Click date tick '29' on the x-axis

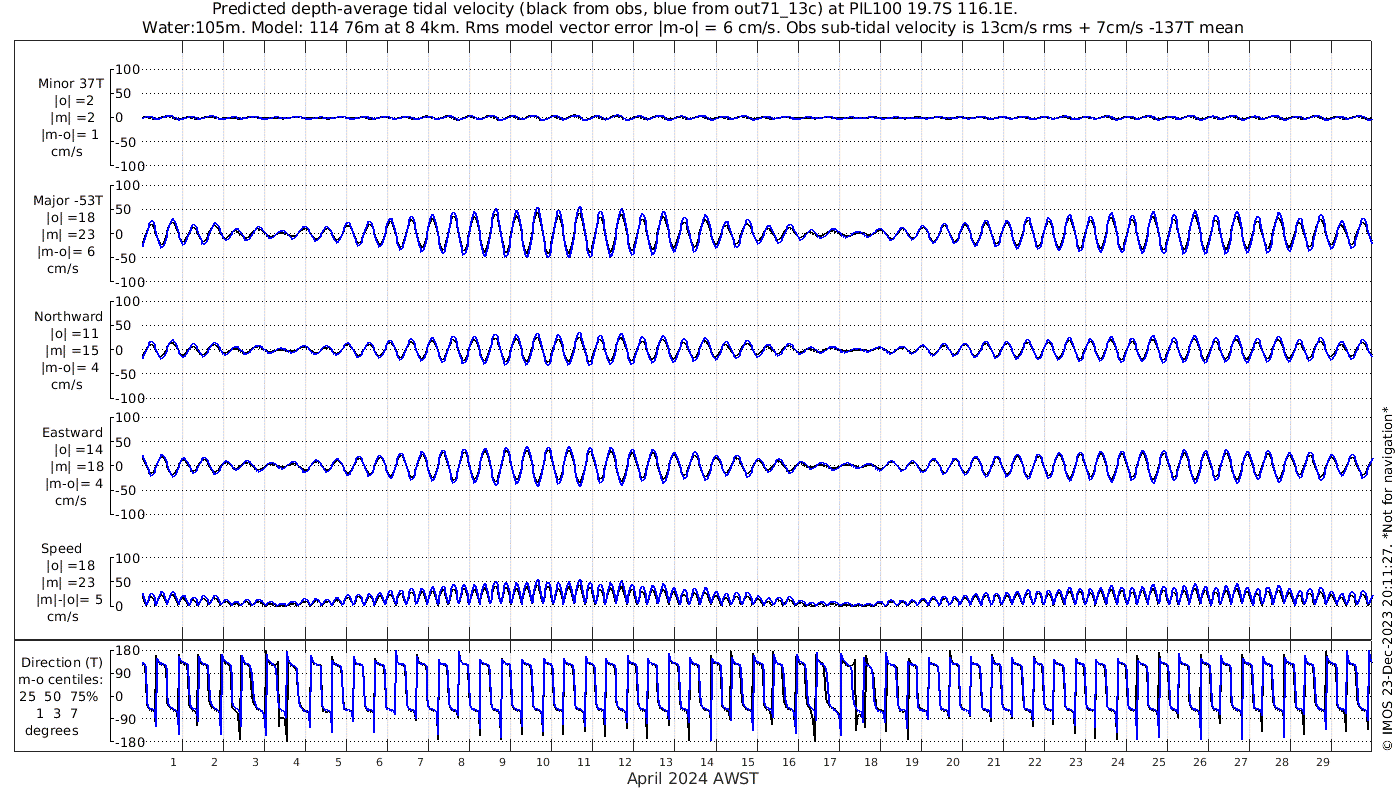(x=1322, y=762)
